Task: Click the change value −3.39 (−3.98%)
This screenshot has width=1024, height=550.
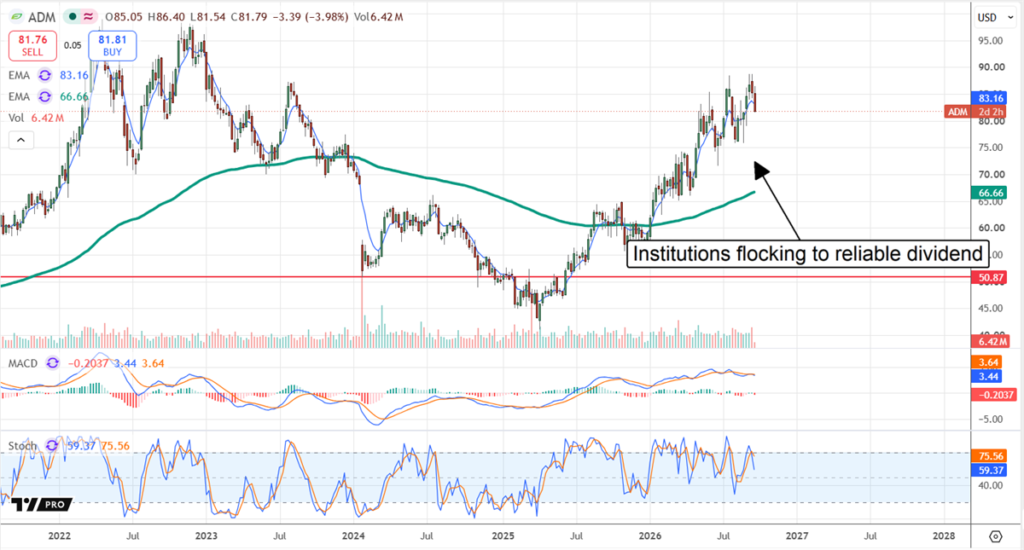Action: [x=310, y=17]
